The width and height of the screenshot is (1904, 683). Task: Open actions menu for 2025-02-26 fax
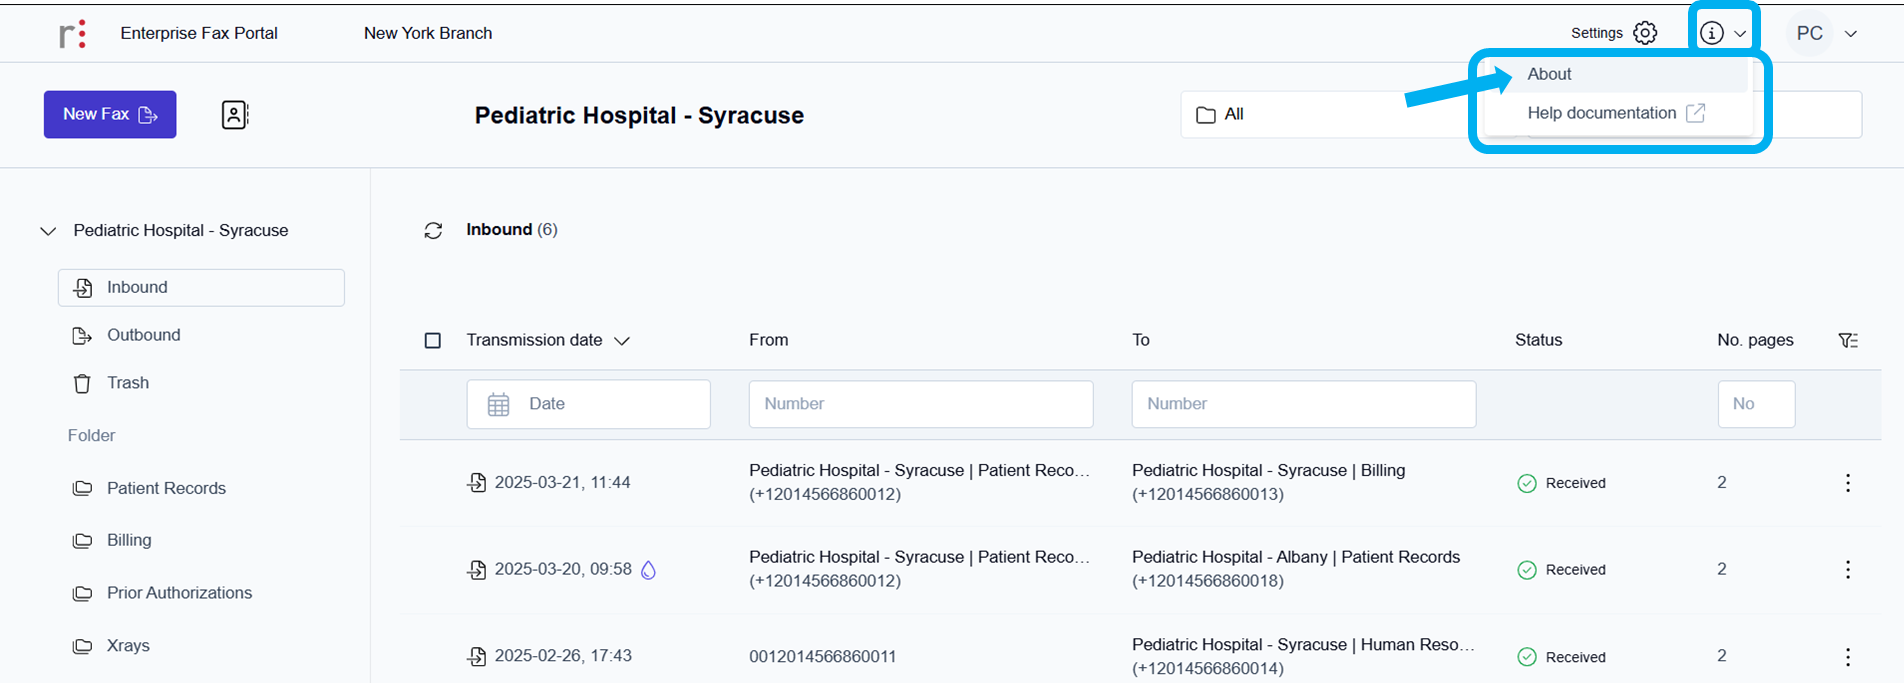[x=1847, y=657]
